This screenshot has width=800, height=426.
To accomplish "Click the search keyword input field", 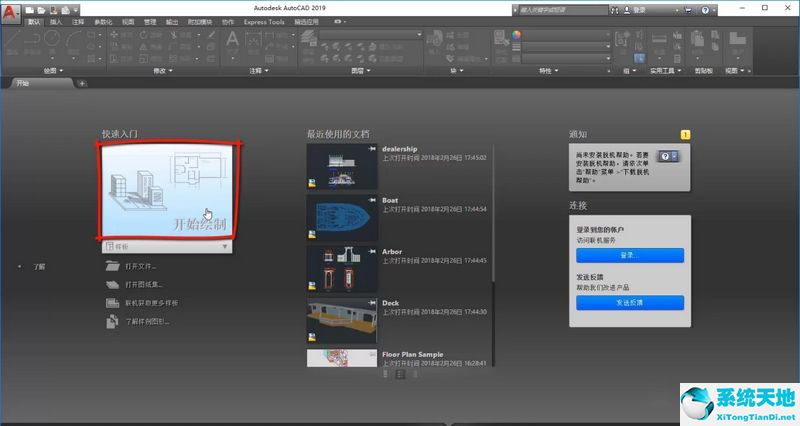I will tap(563, 10).
